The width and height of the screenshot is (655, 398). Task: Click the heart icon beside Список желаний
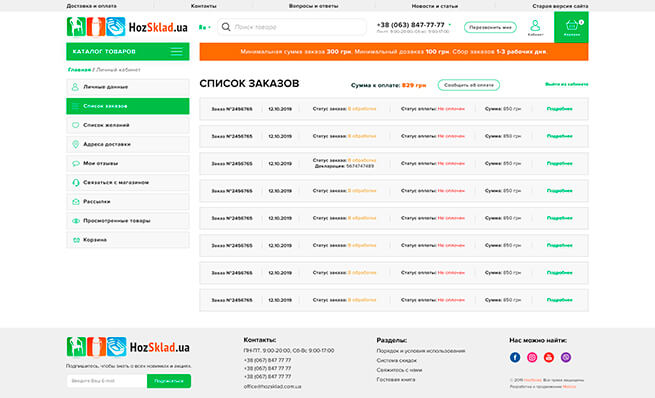[x=76, y=125]
